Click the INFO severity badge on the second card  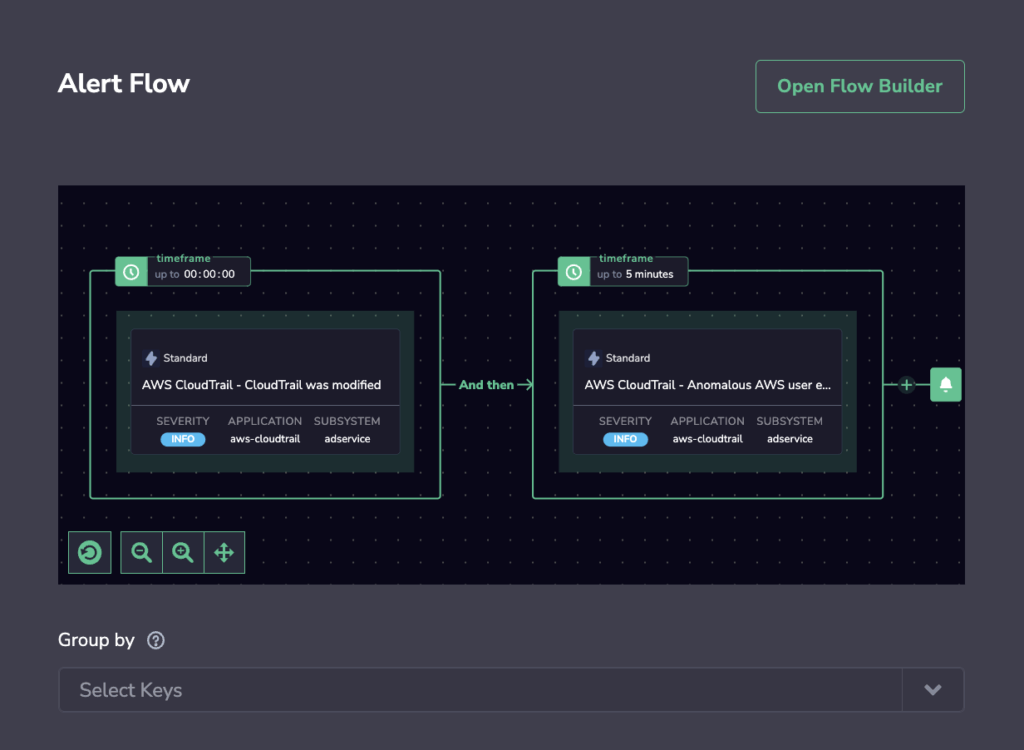pos(625,439)
